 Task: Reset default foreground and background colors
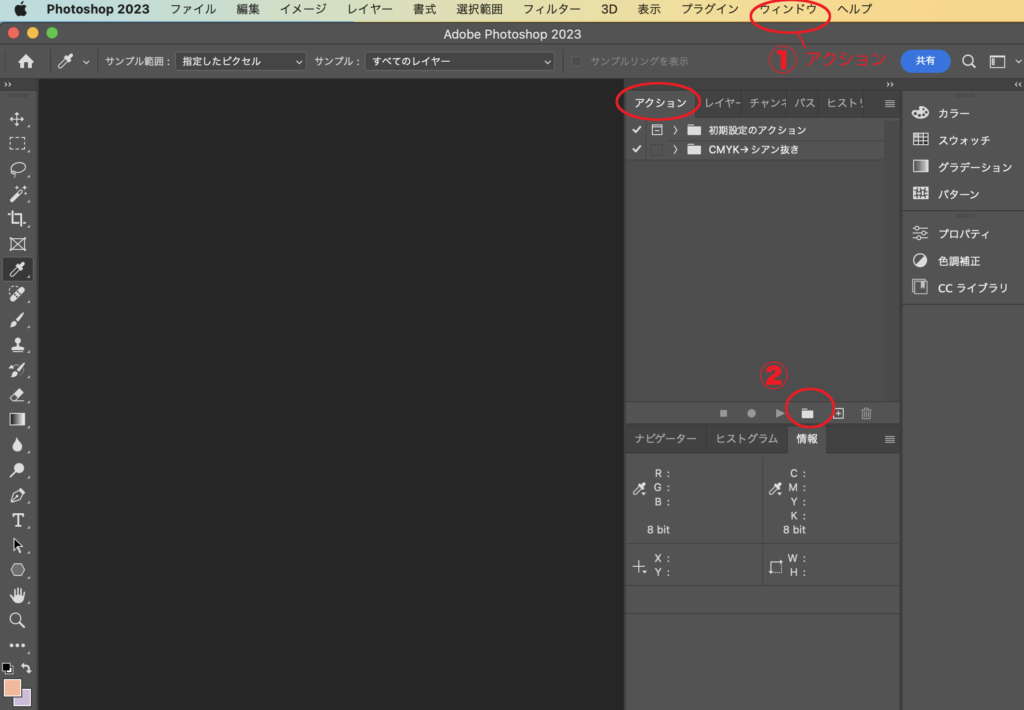[7, 668]
